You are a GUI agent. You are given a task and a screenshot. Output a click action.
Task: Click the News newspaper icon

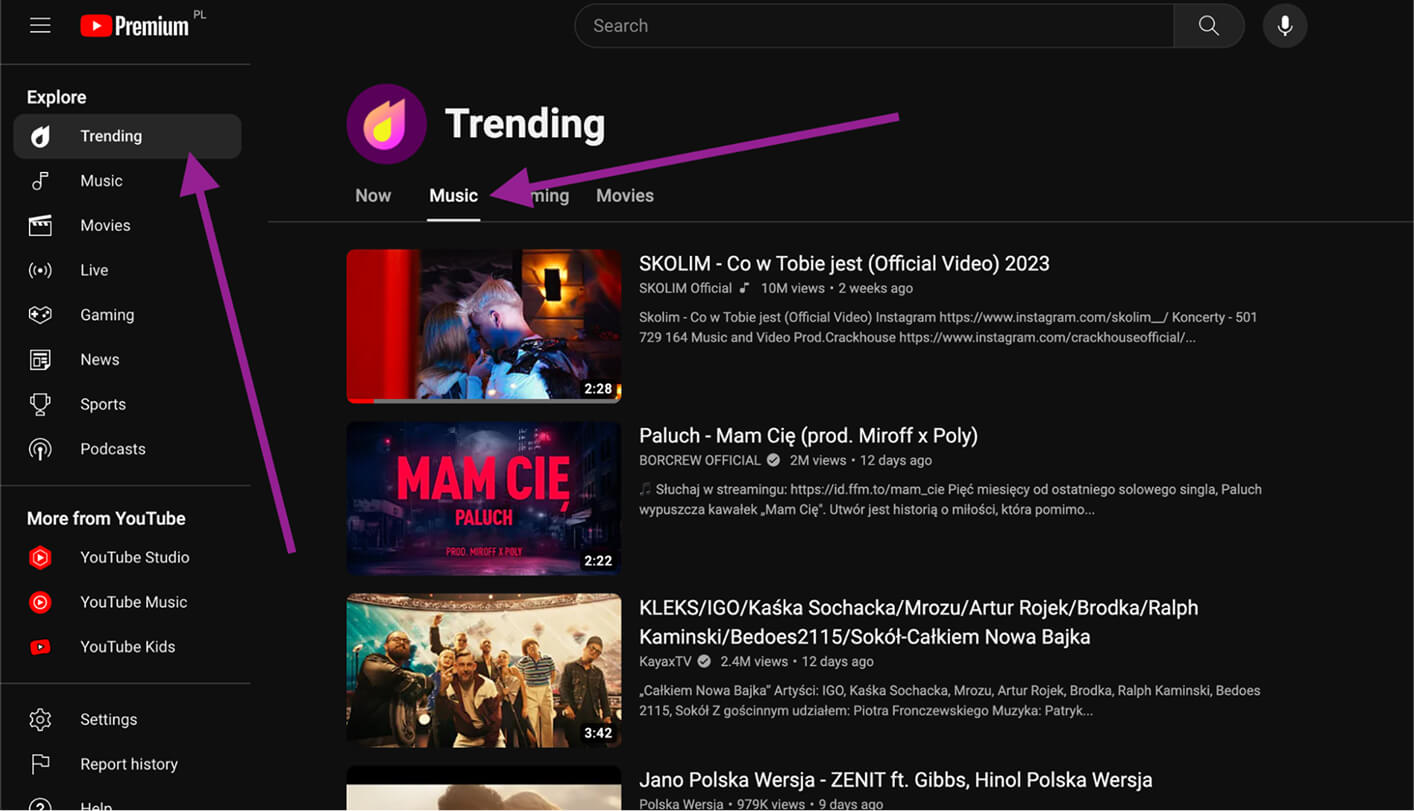(40, 360)
